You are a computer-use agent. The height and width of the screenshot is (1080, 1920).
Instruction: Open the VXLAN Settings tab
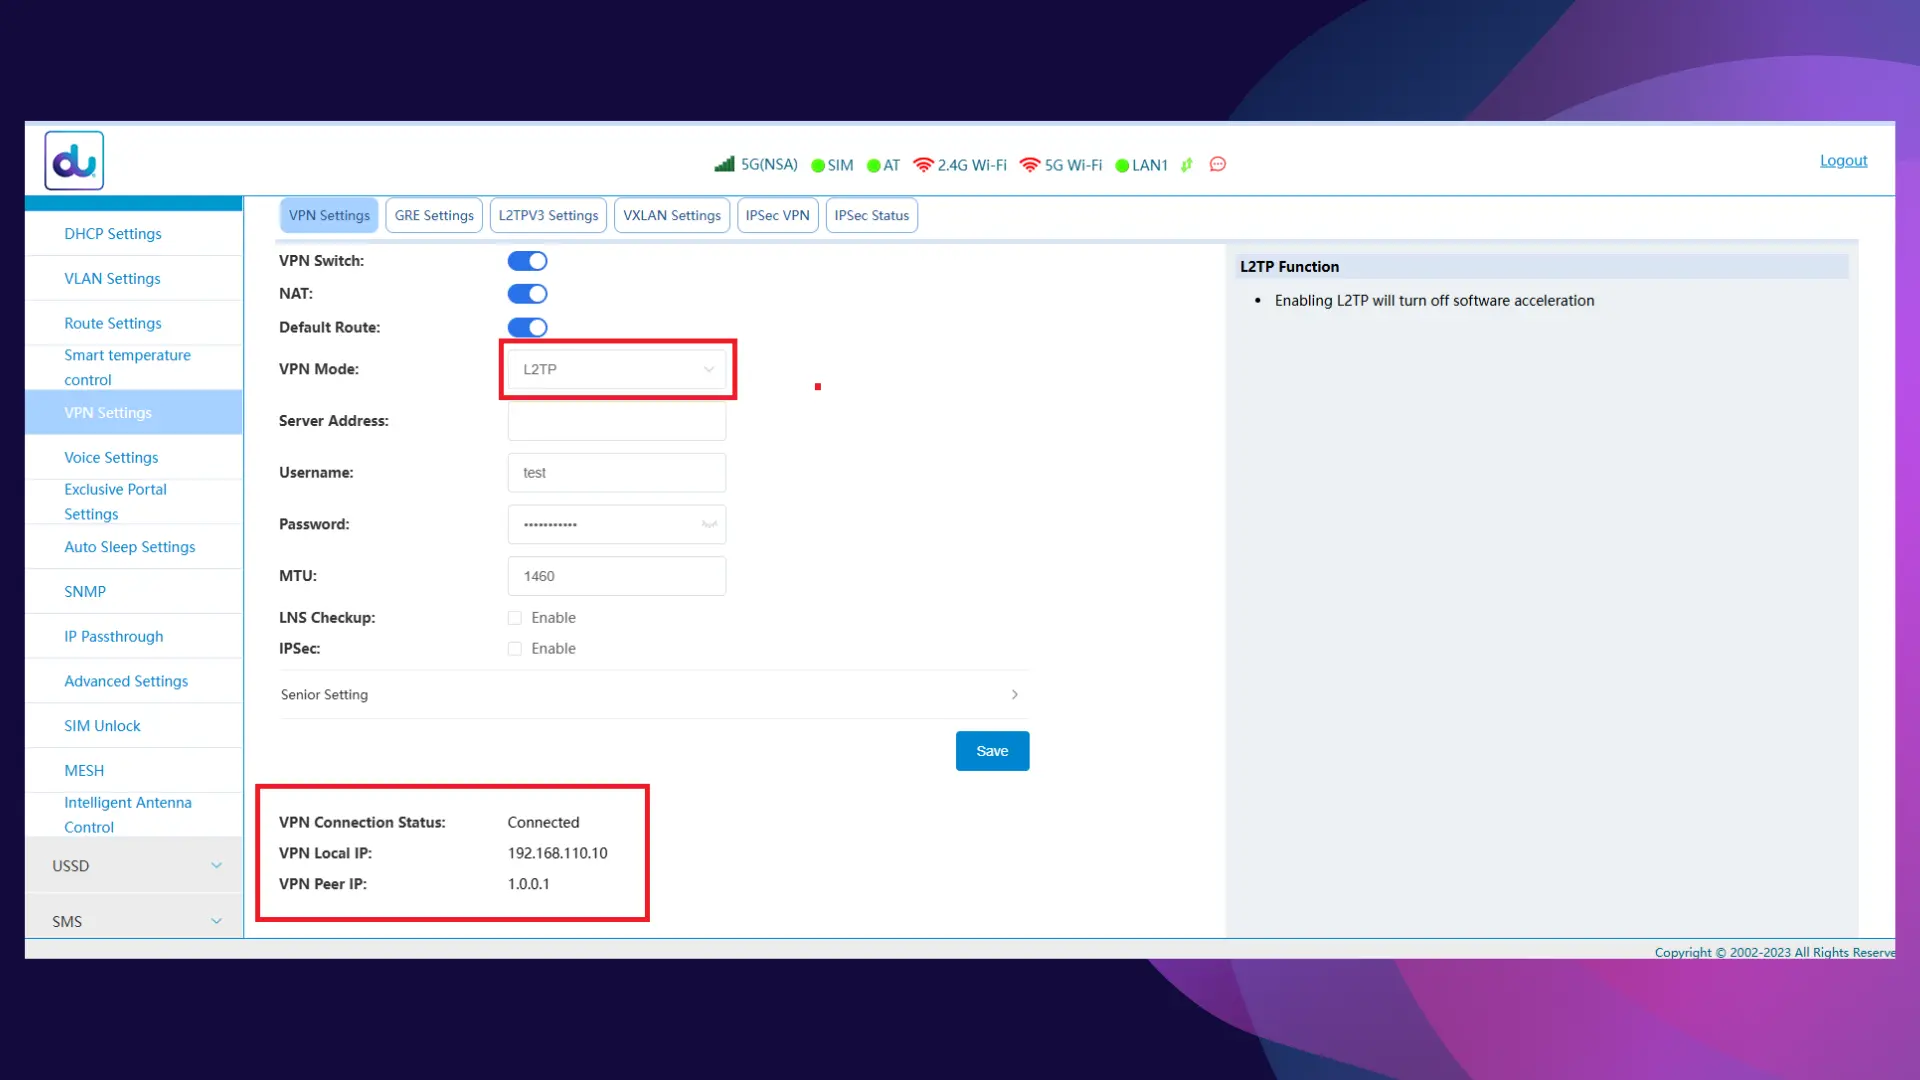[672, 215]
